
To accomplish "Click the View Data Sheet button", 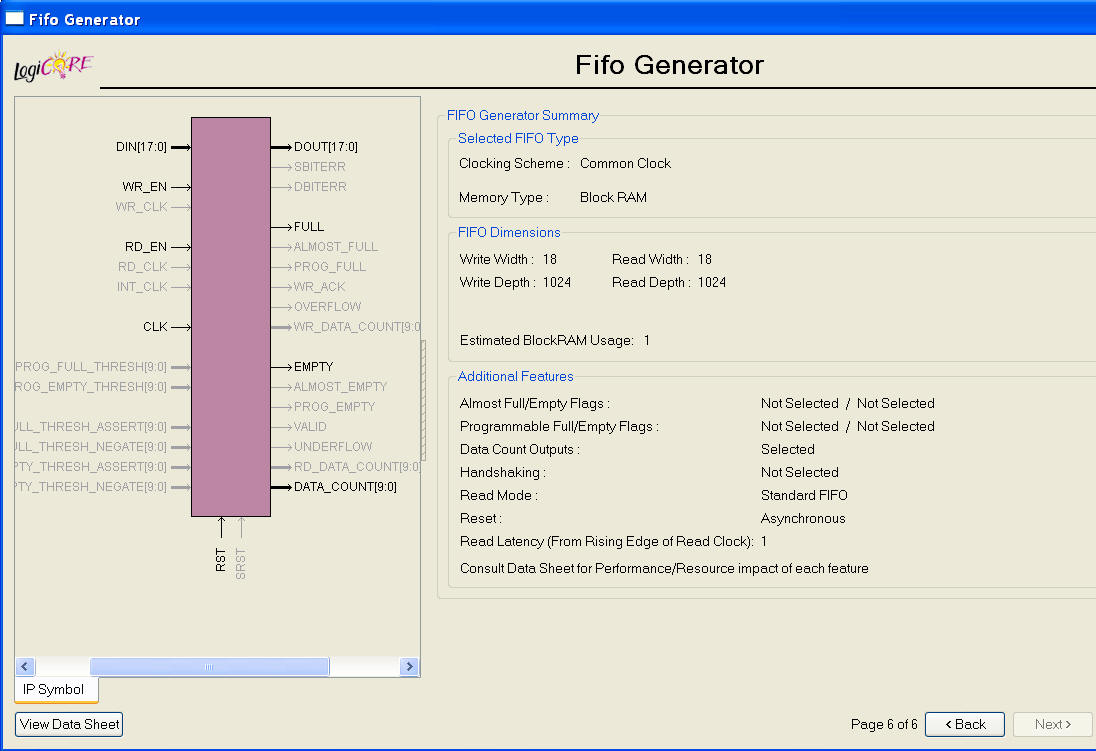I will tap(68, 724).
